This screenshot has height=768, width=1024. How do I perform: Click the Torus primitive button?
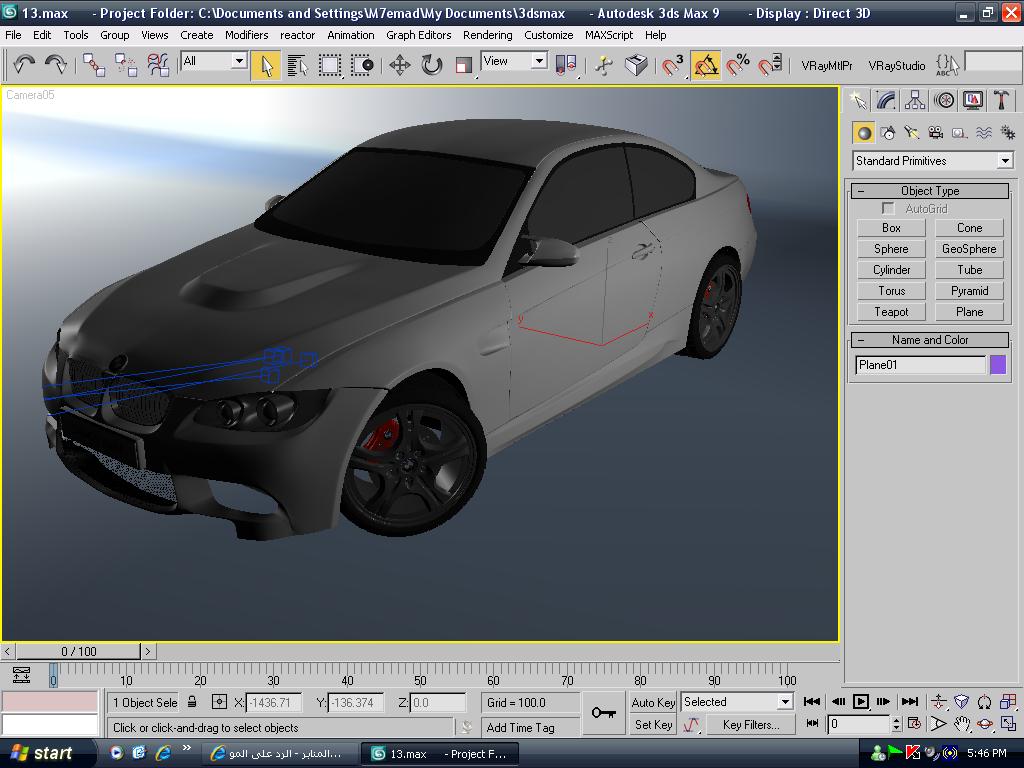891,291
